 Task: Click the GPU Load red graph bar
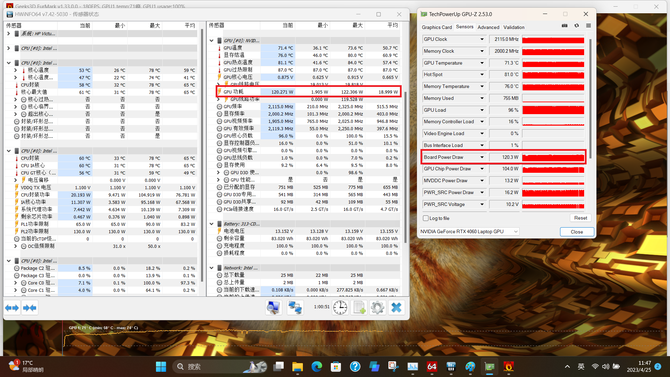pyautogui.click(x=553, y=110)
